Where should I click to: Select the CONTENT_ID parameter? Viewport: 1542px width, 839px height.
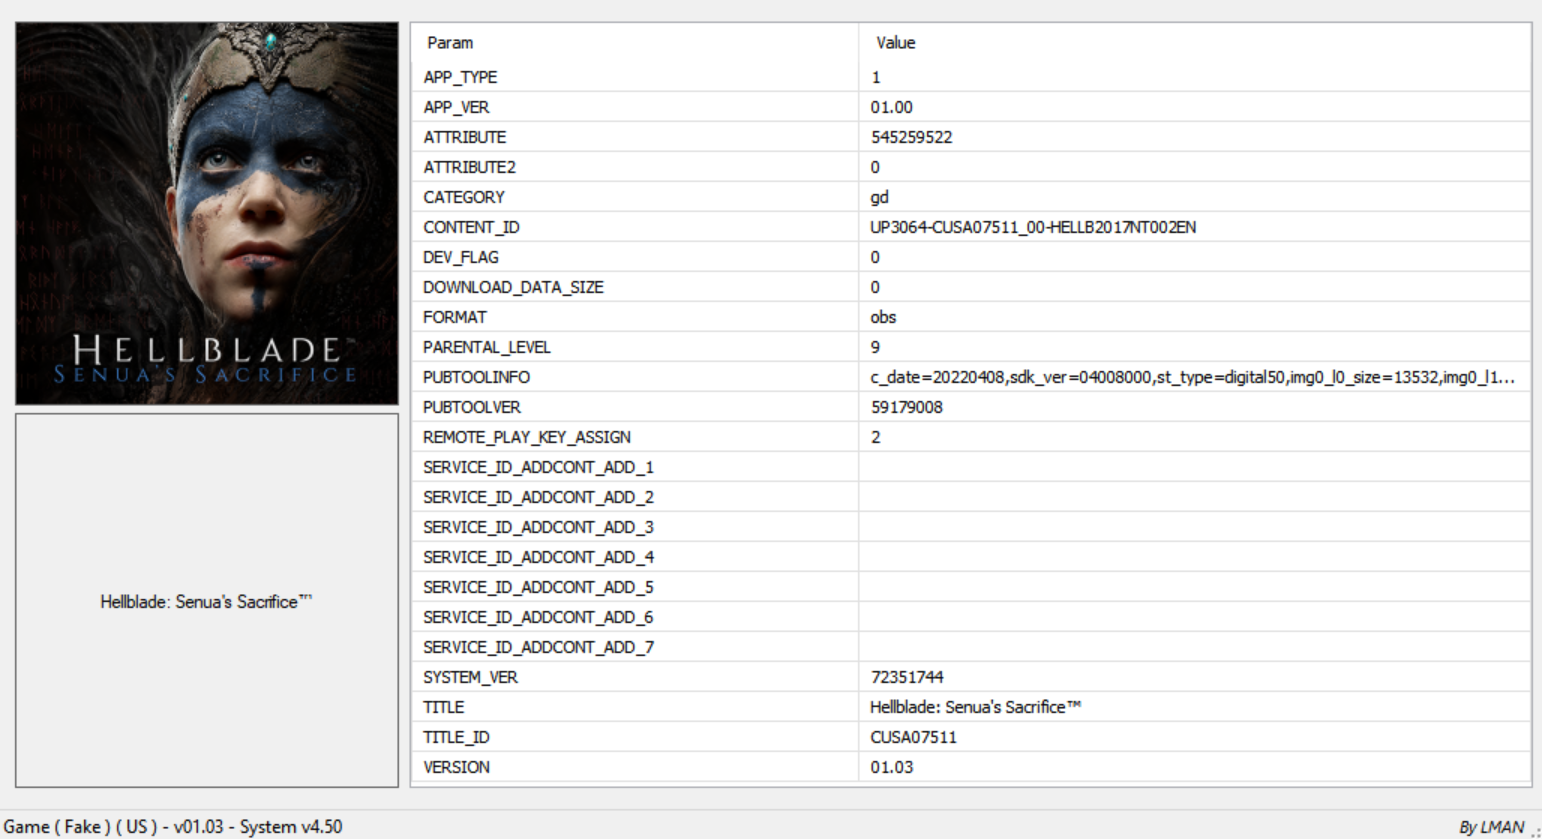(x=471, y=227)
